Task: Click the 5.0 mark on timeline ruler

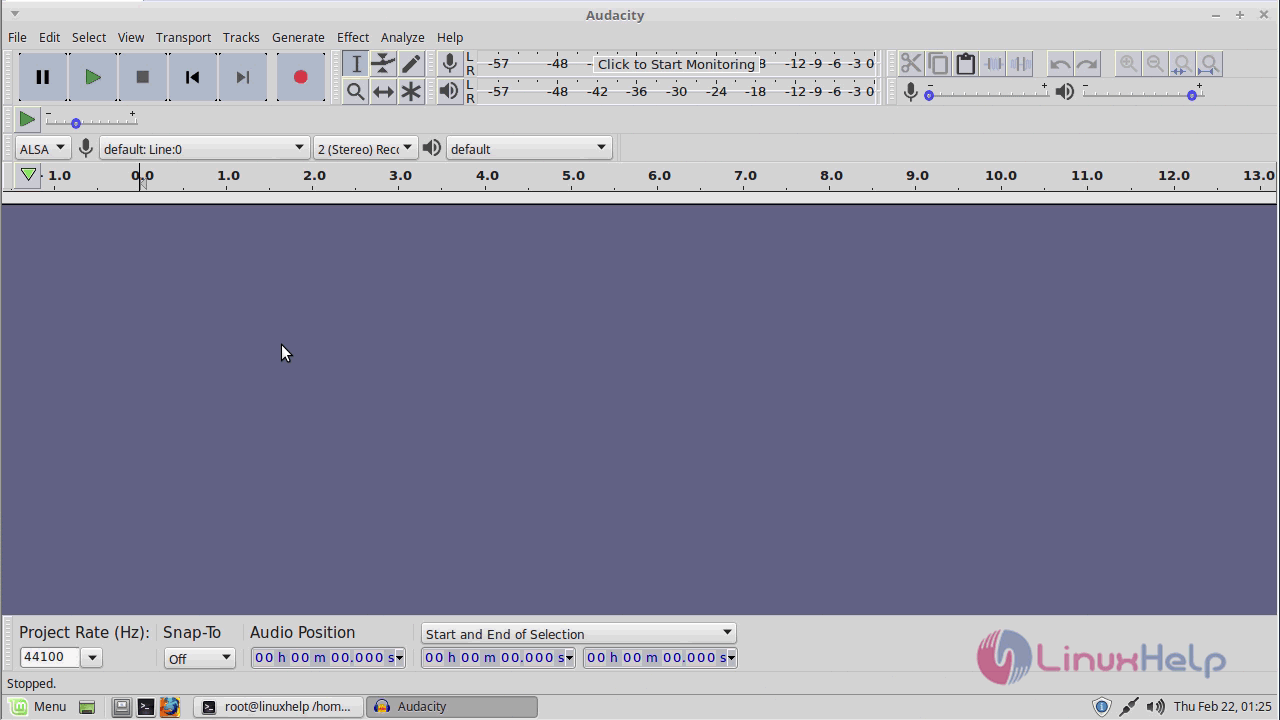Action: pyautogui.click(x=573, y=175)
